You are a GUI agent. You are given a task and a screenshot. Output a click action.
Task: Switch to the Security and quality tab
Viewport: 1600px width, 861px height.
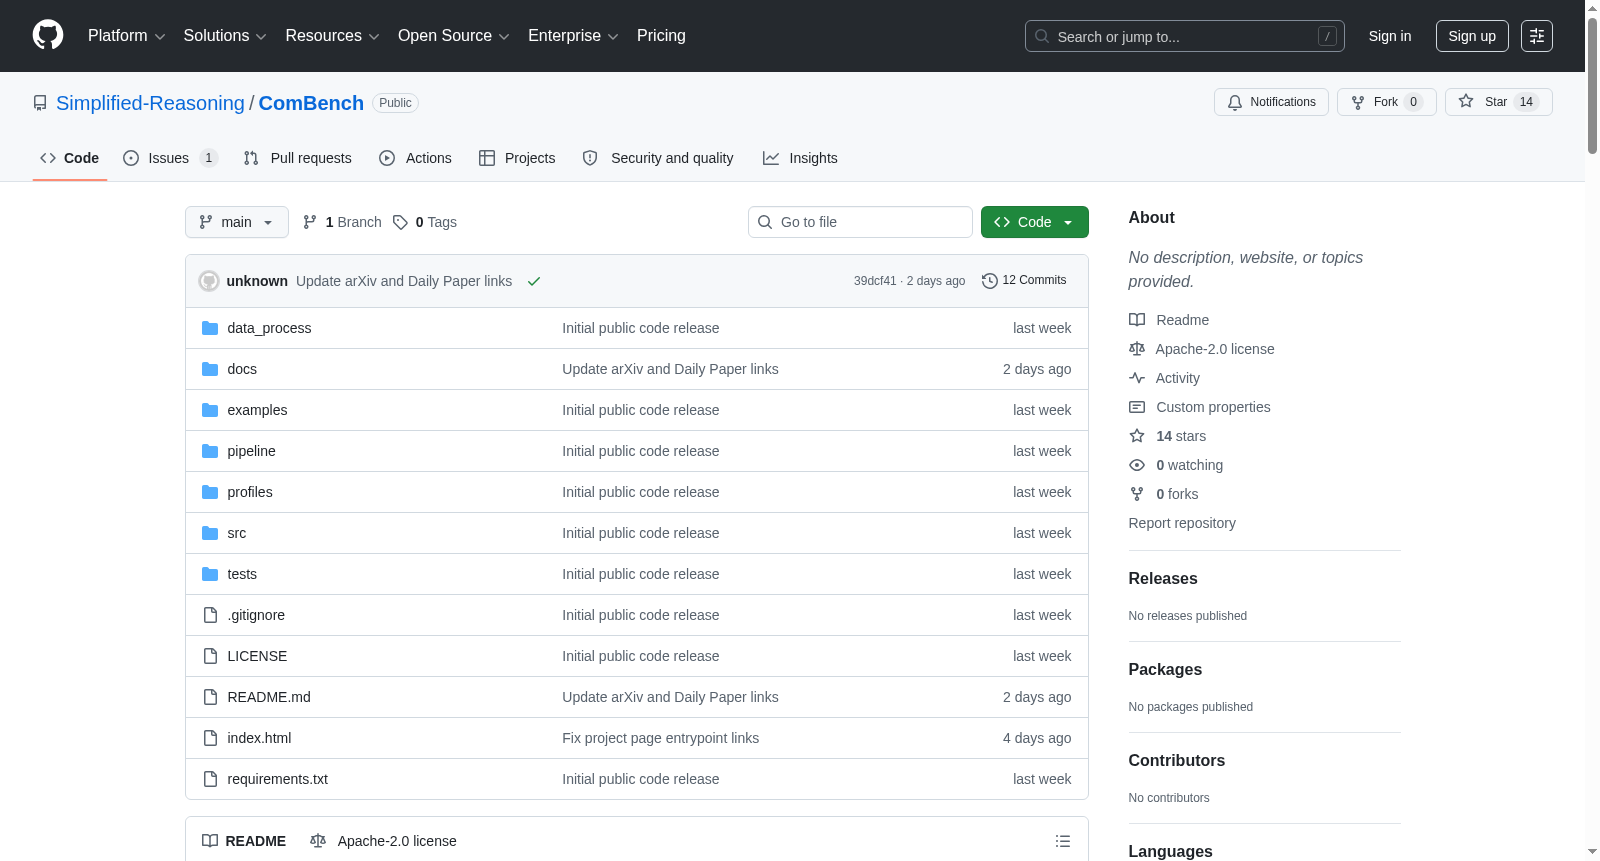coord(658,158)
